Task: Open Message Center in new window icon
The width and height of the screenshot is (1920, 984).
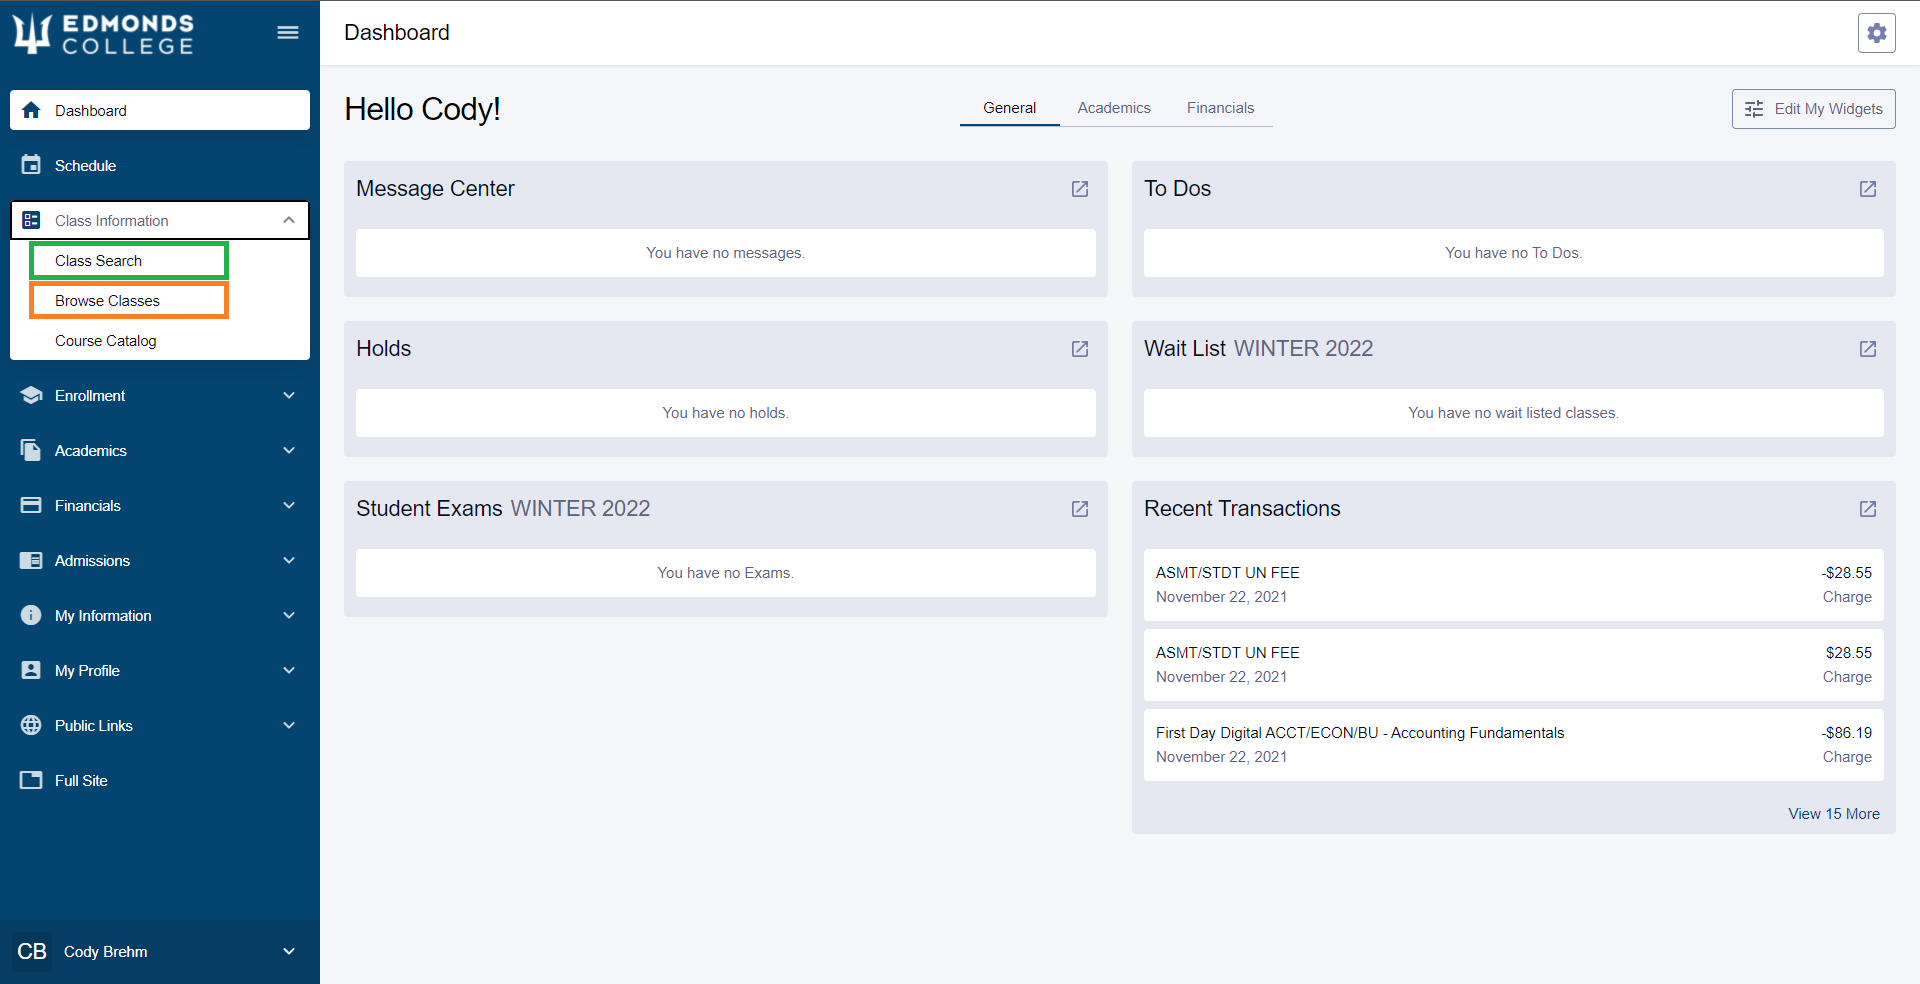Action: [1080, 189]
